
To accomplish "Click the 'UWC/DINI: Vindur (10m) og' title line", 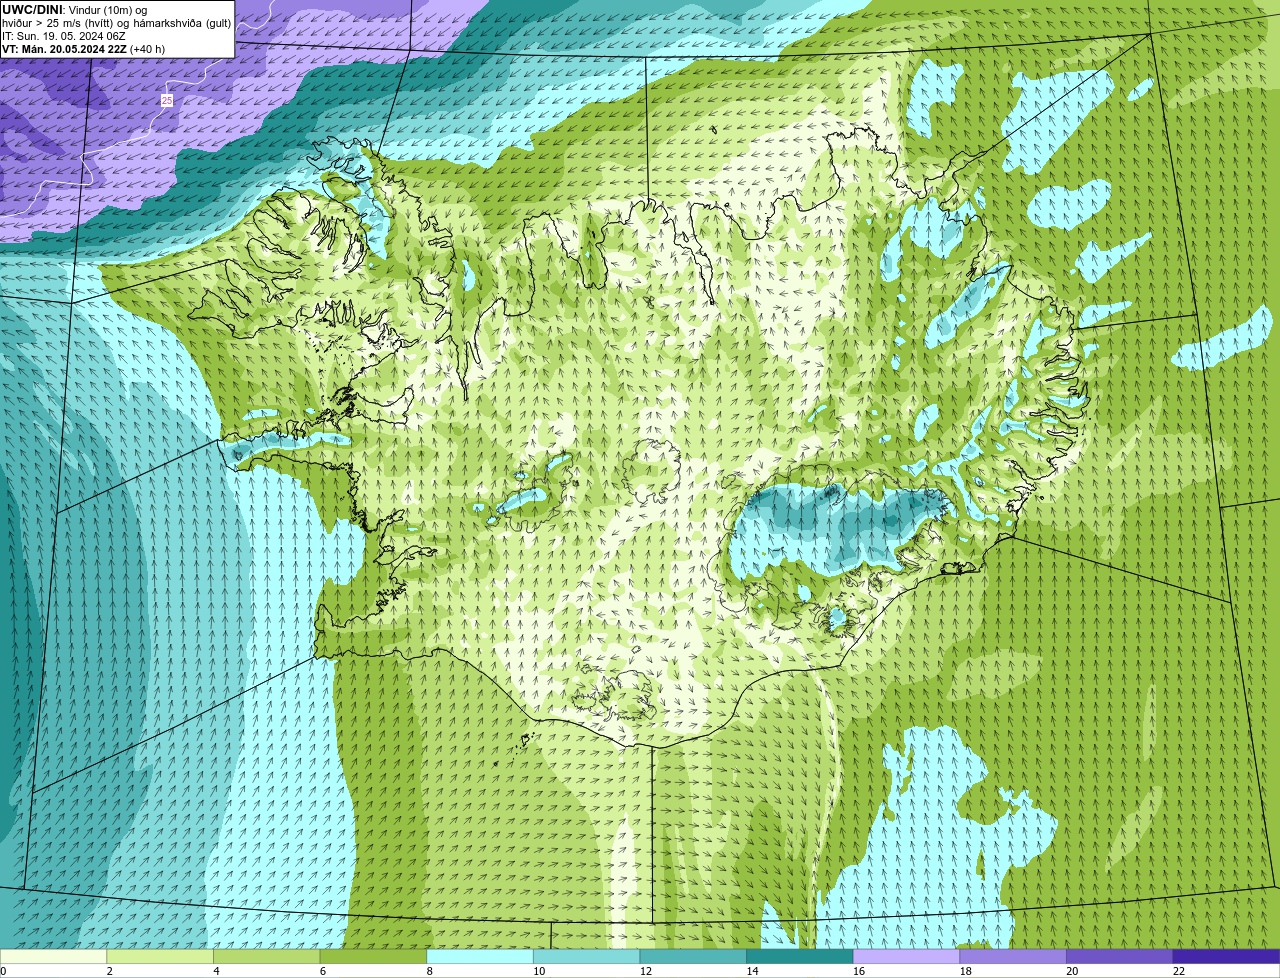I will pos(75,9).
